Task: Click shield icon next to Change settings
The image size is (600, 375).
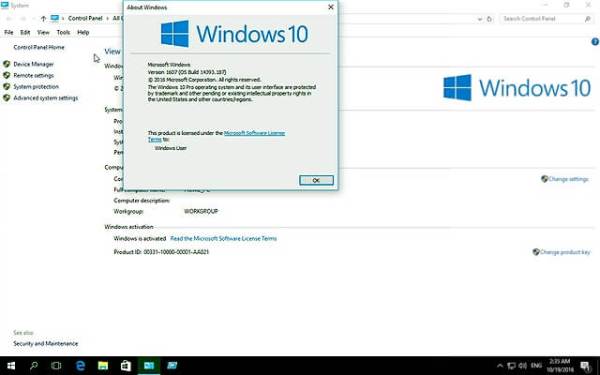Action: point(545,179)
